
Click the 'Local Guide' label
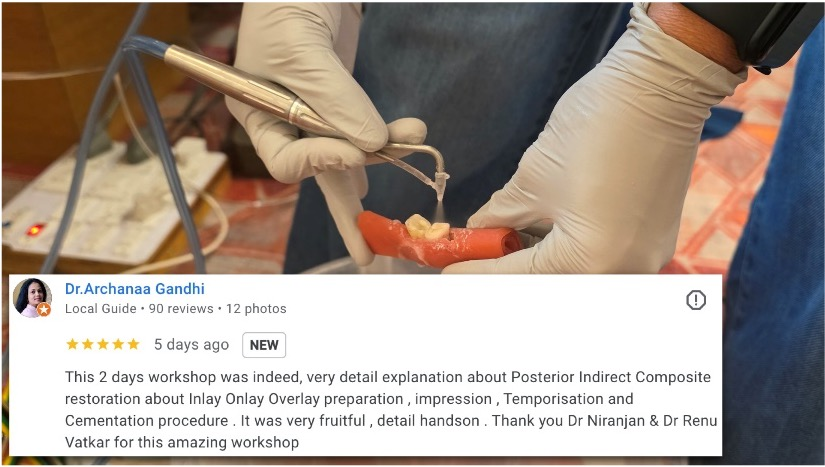100,309
